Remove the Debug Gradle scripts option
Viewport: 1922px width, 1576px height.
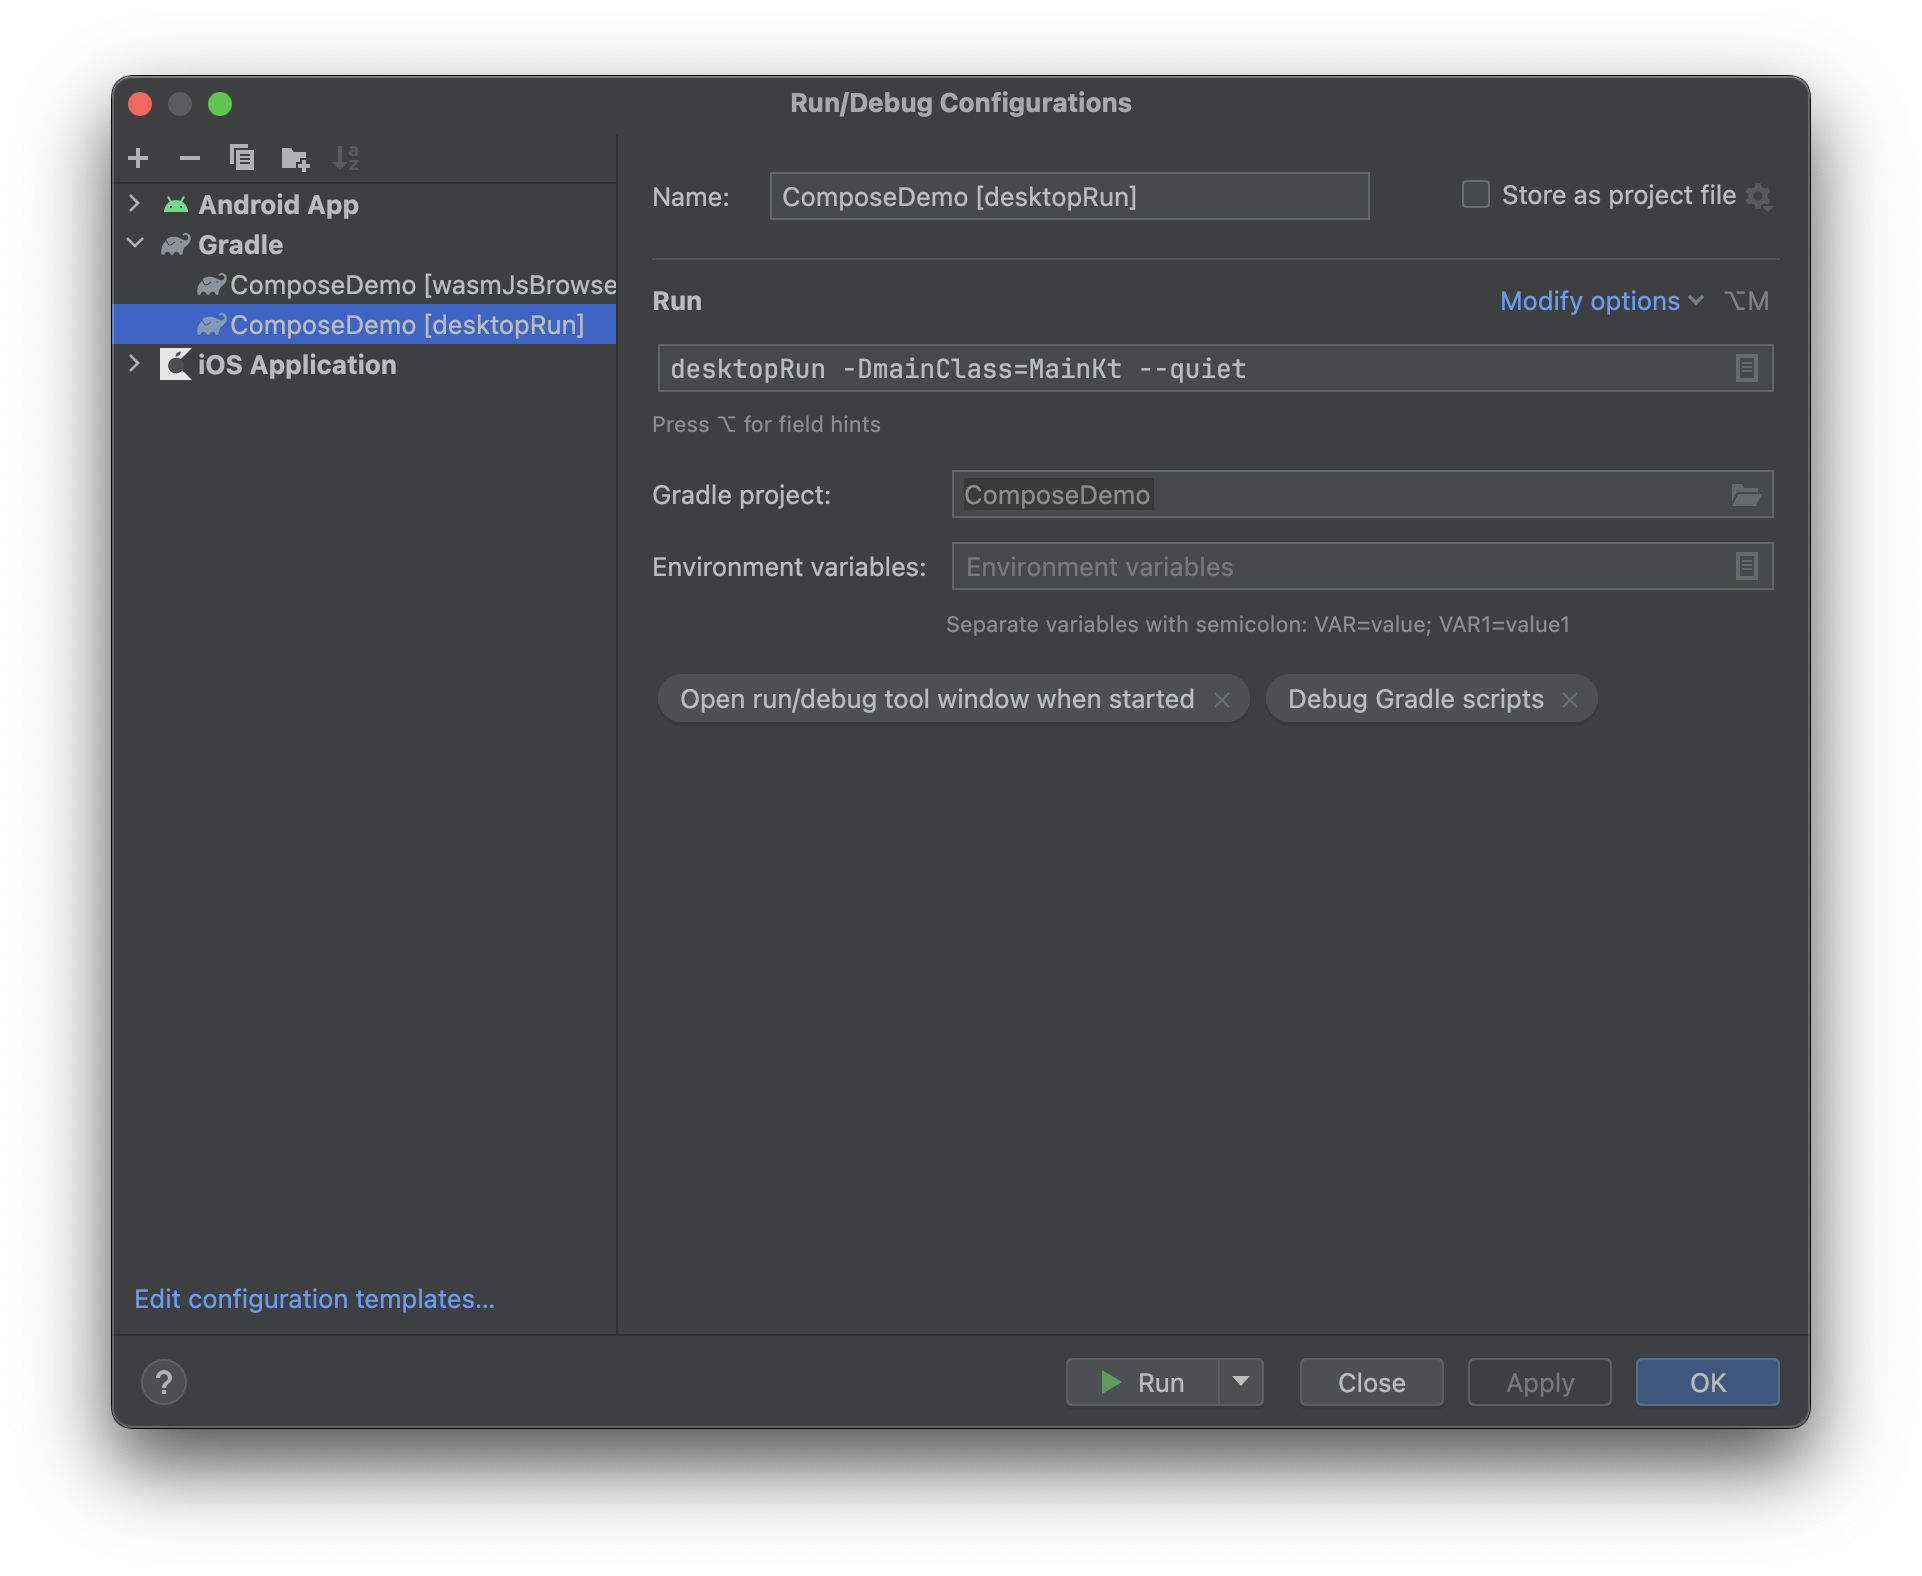coord(1570,700)
